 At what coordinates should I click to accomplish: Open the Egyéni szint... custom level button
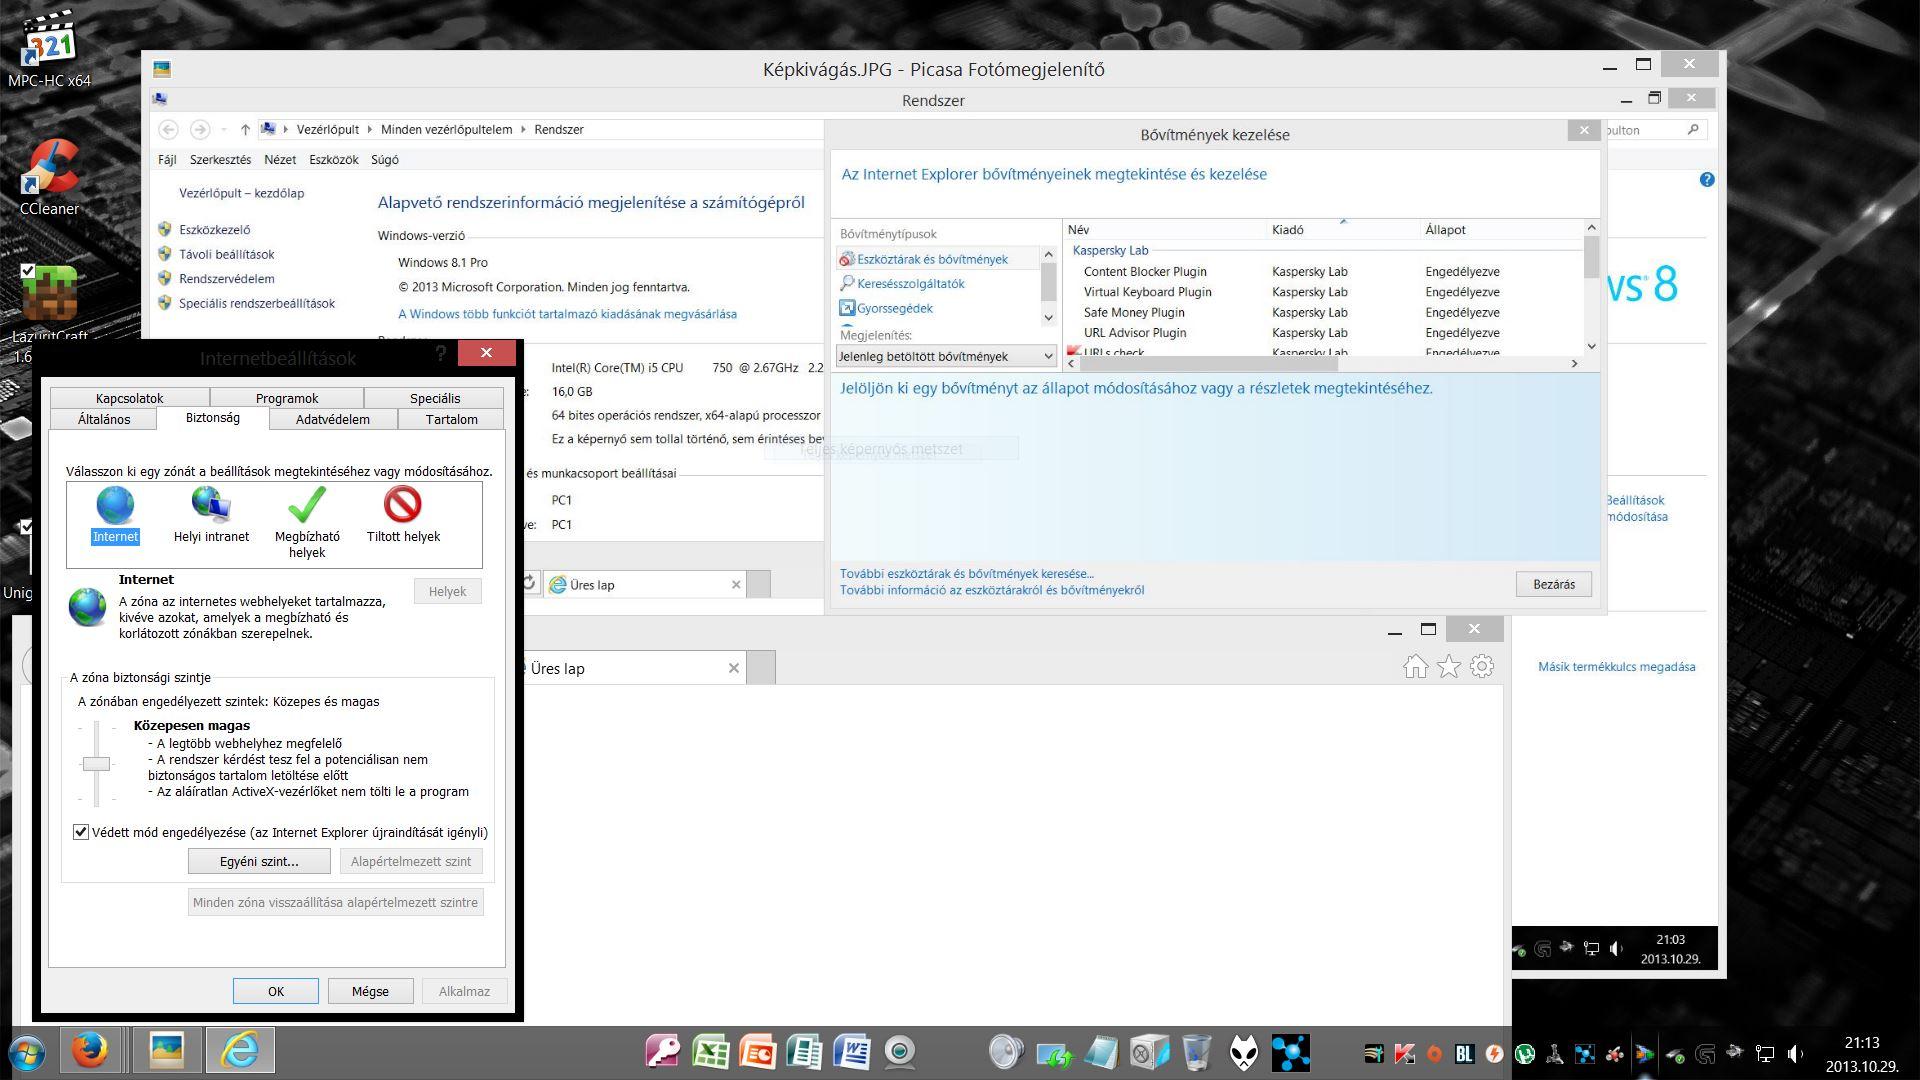click(x=259, y=861)
